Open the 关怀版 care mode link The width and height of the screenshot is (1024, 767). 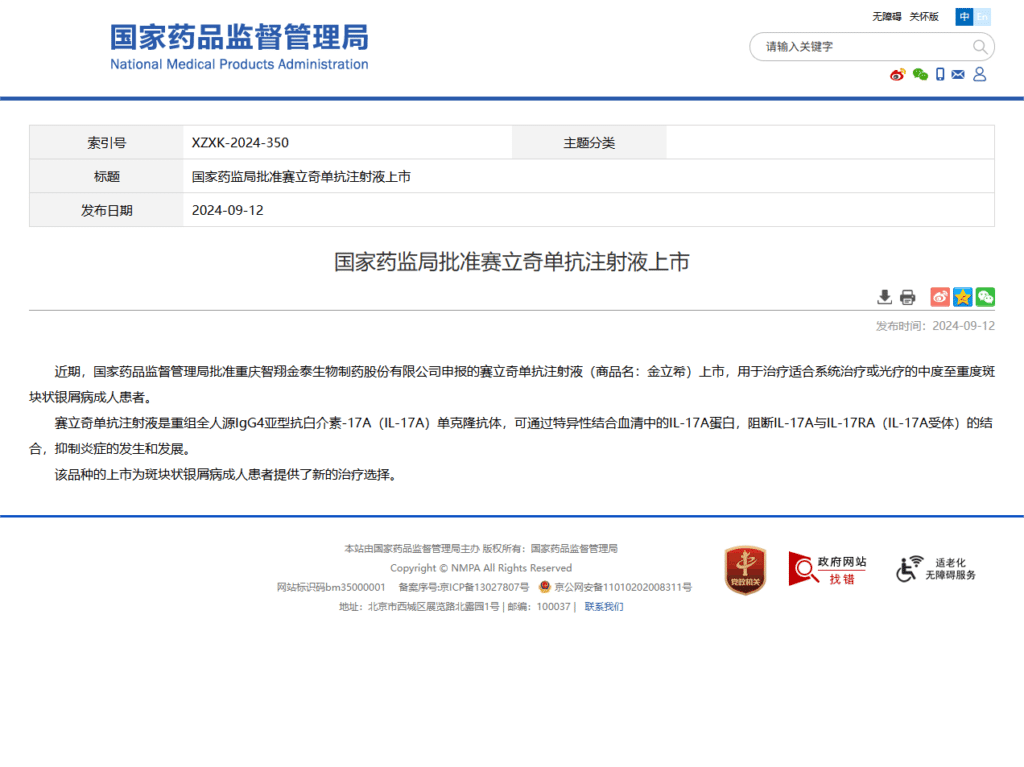(924, 17)
